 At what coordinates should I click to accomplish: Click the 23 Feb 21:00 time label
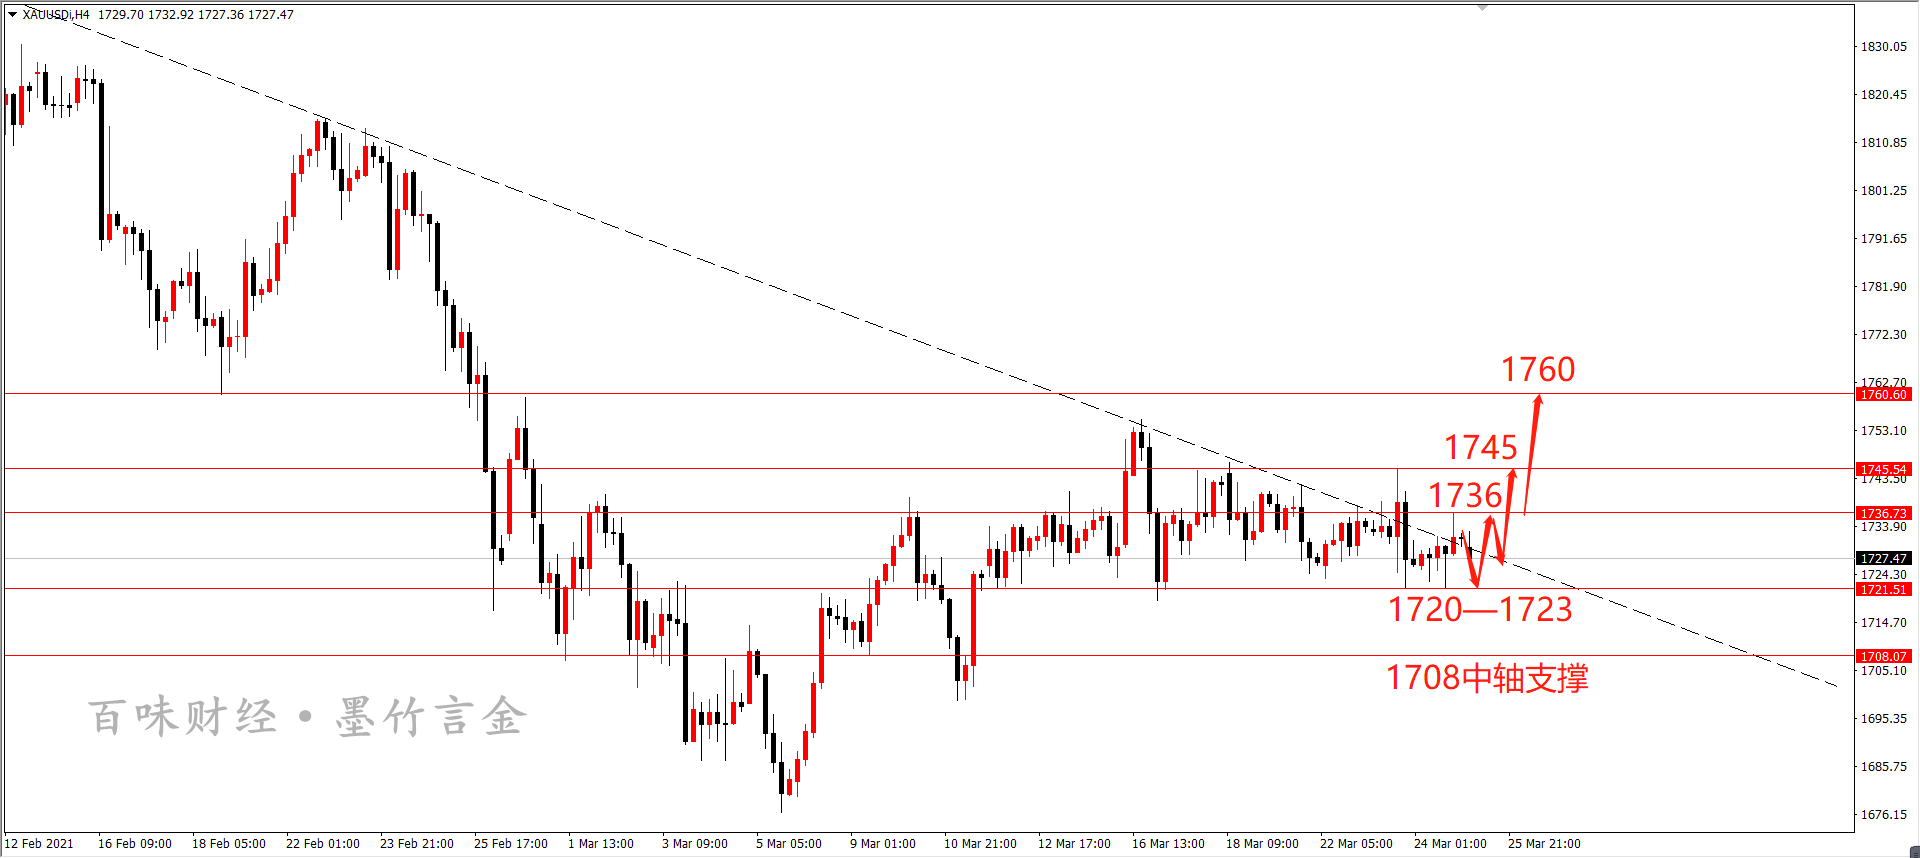tap(417, 844)
